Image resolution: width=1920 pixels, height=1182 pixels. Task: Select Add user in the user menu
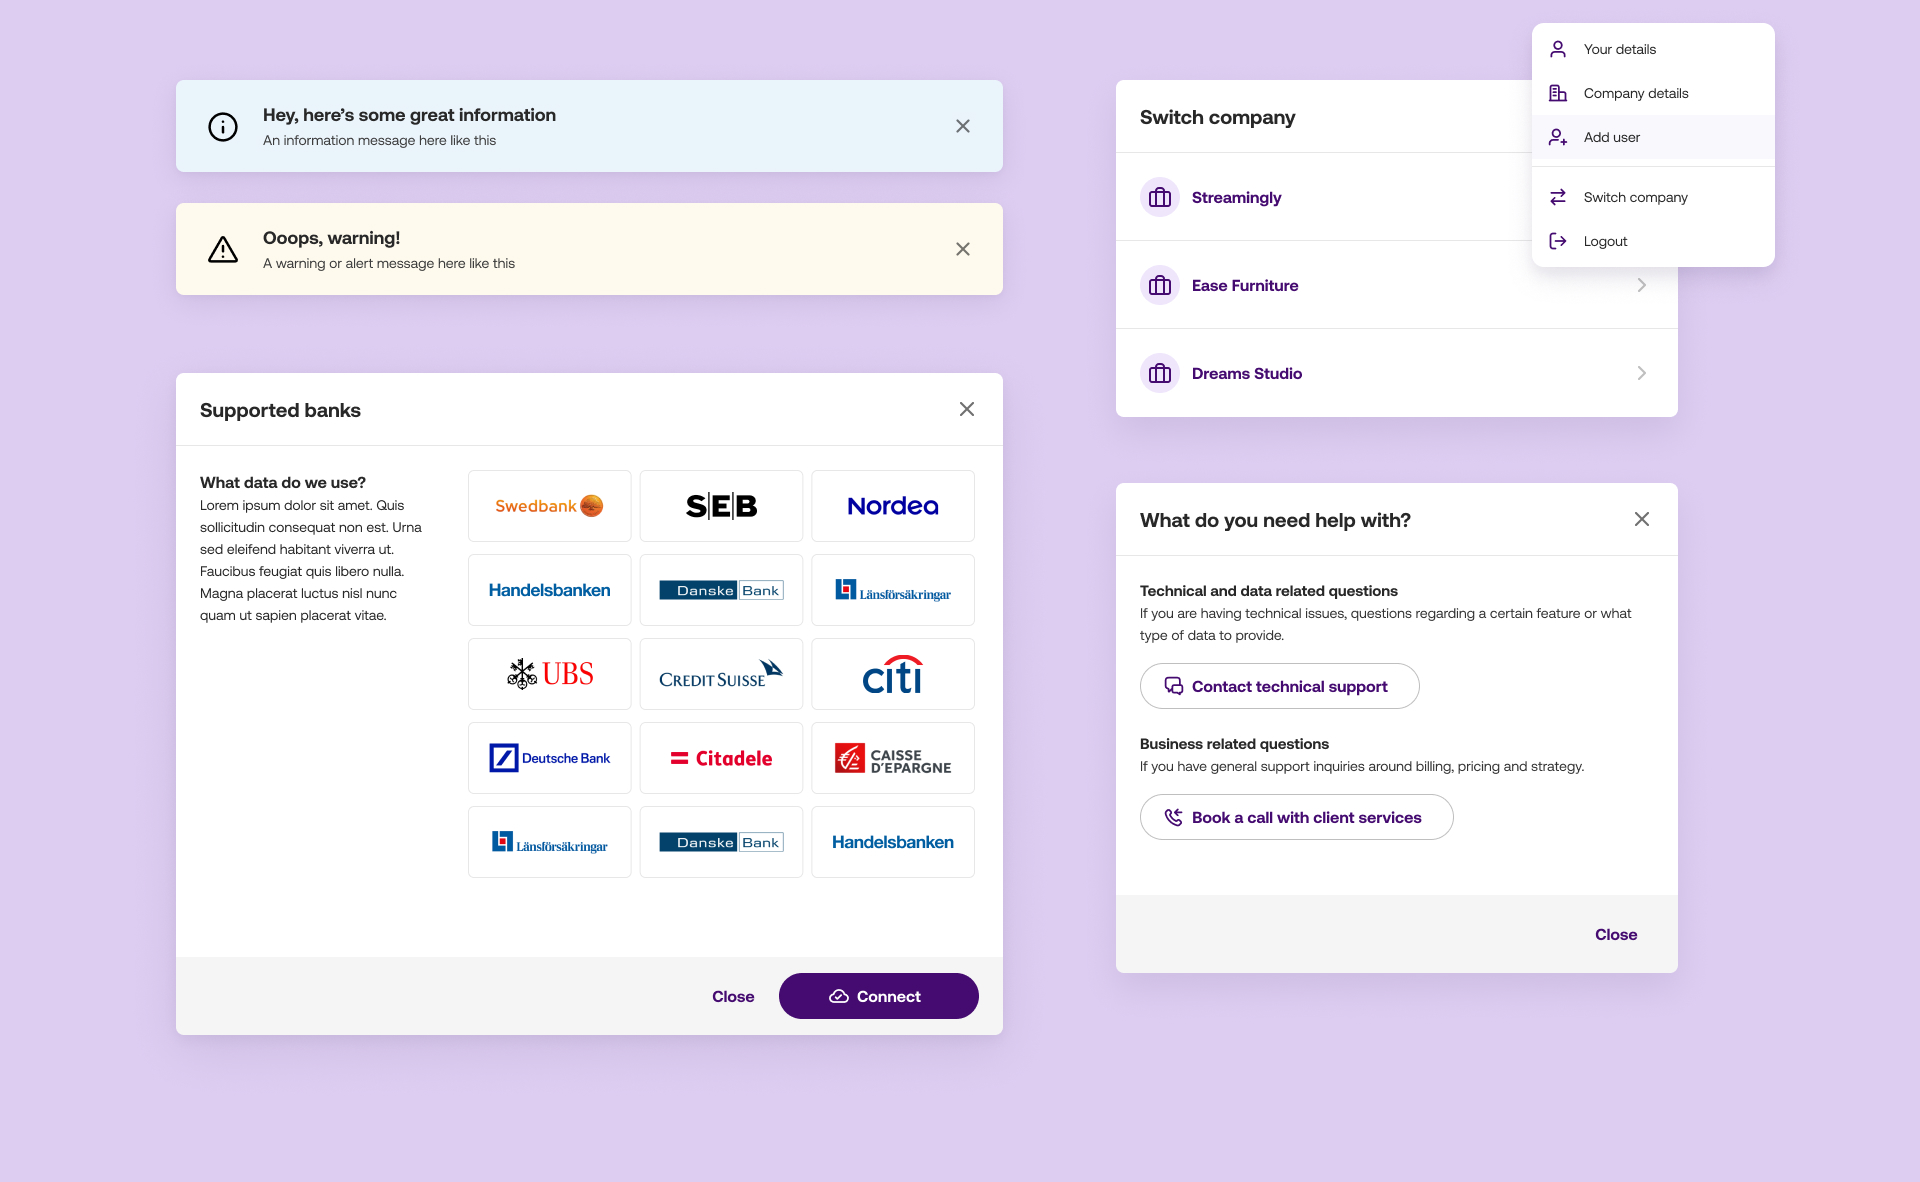[1653, 137]
